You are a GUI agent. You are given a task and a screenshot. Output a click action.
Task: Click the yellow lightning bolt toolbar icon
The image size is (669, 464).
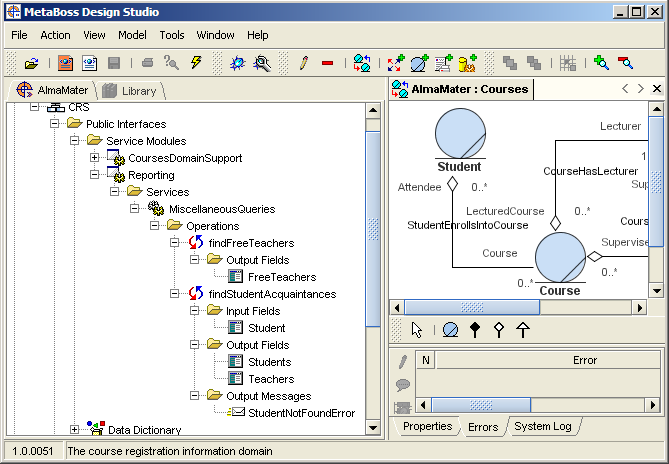pos(196,63)
